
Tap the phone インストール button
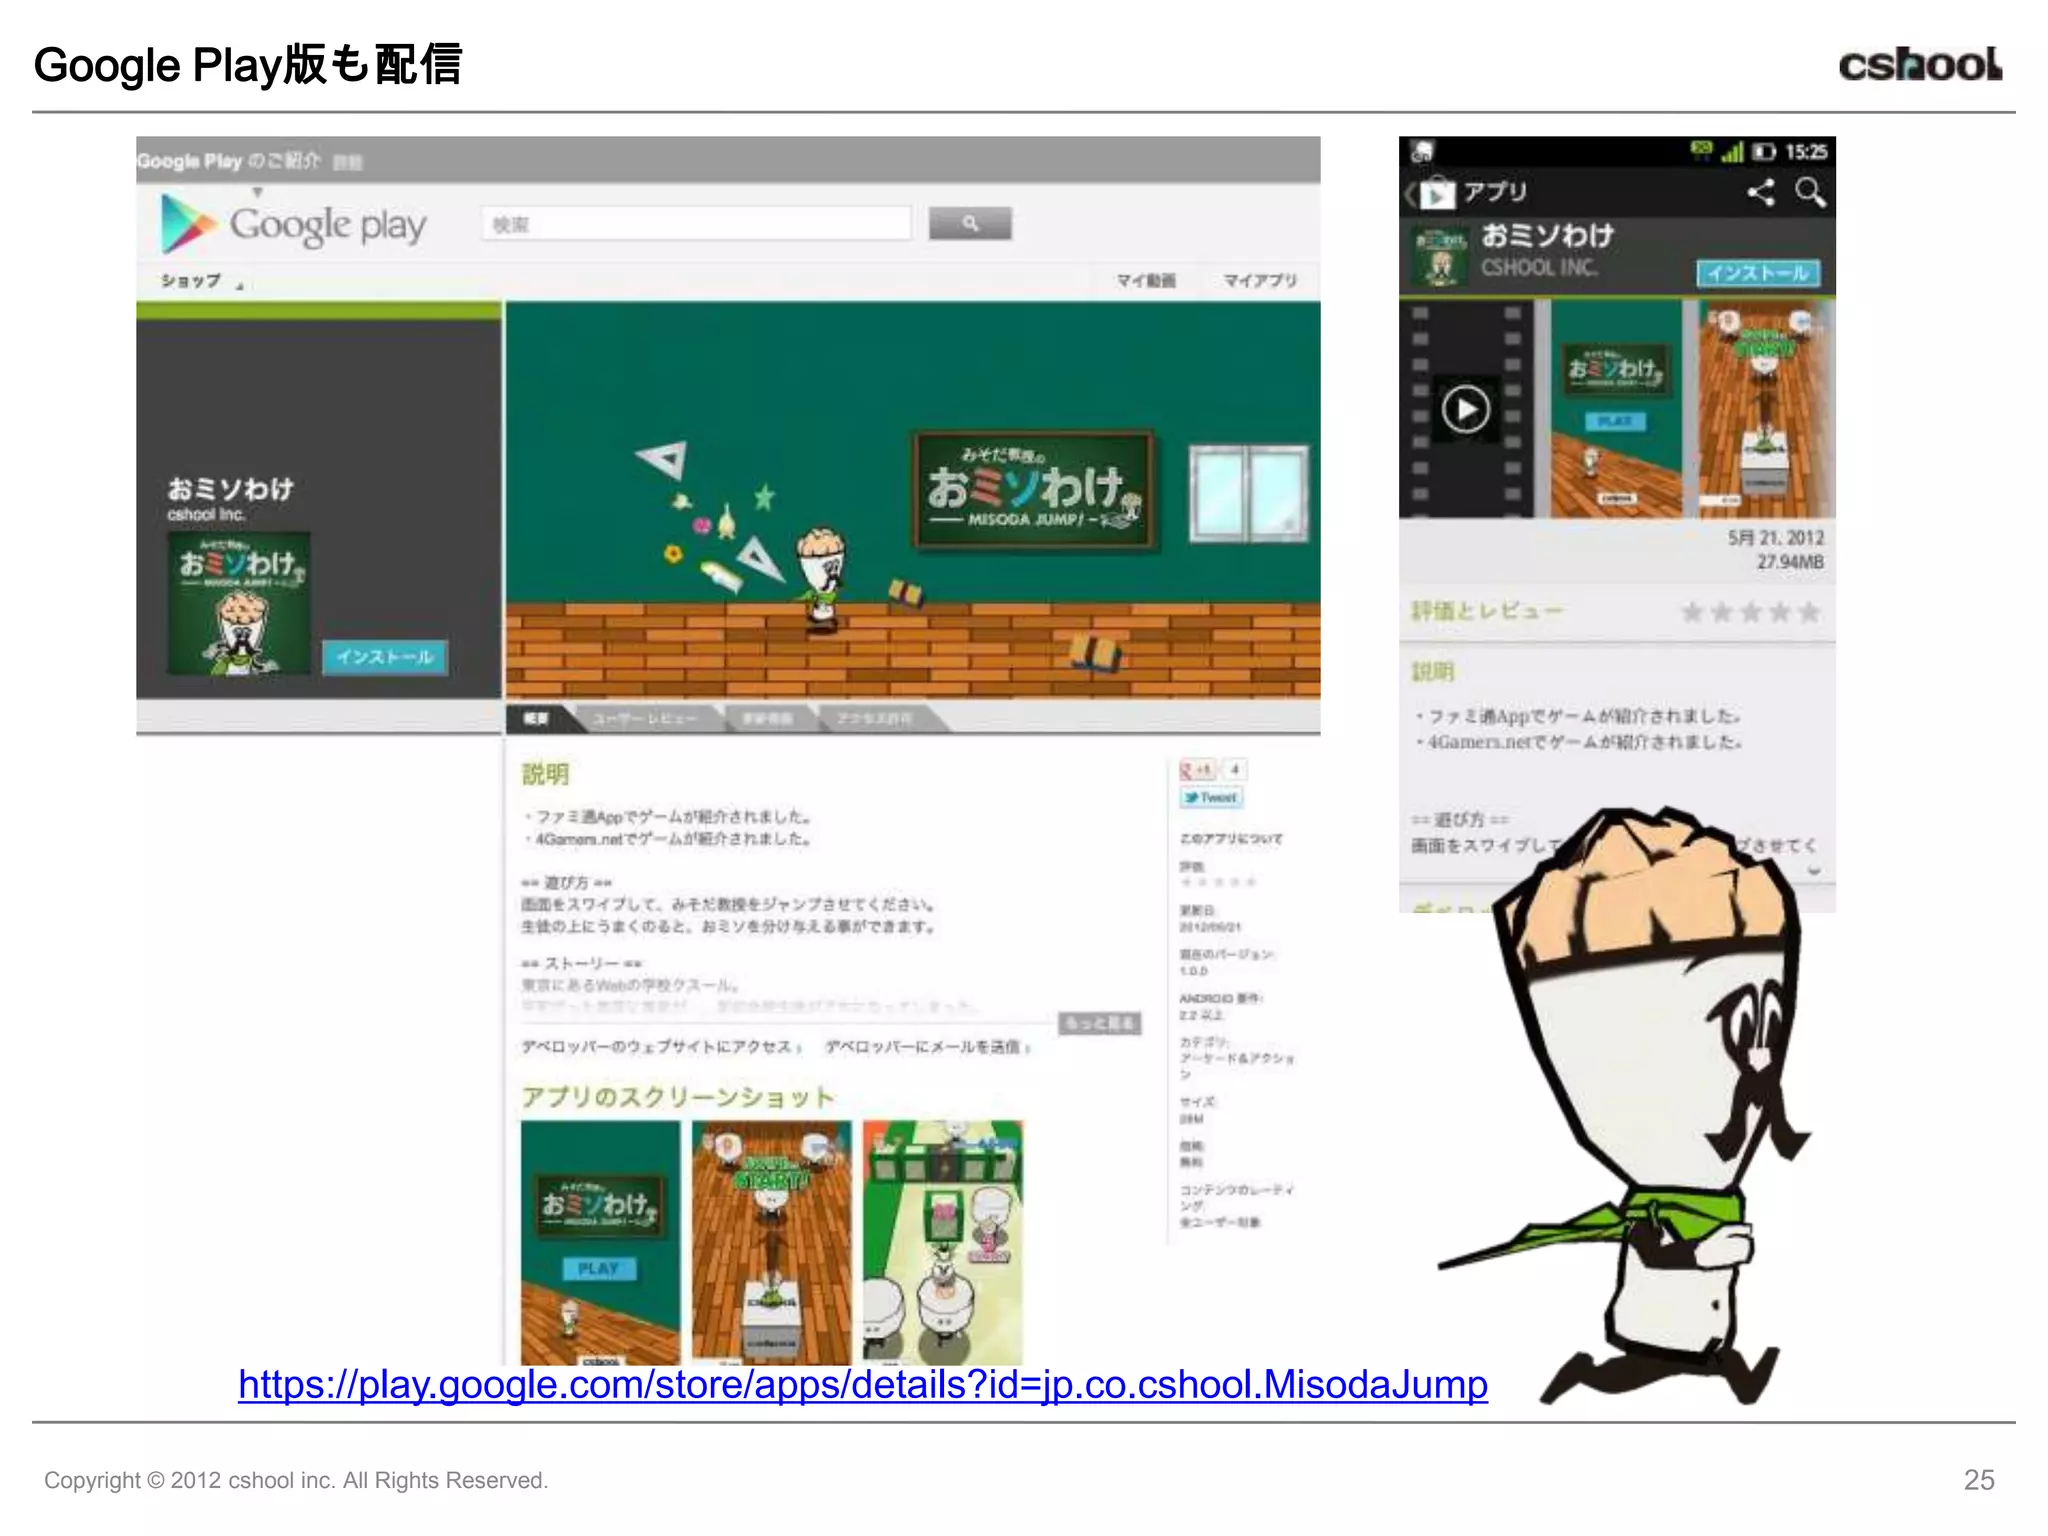(x=1758, y=272)
